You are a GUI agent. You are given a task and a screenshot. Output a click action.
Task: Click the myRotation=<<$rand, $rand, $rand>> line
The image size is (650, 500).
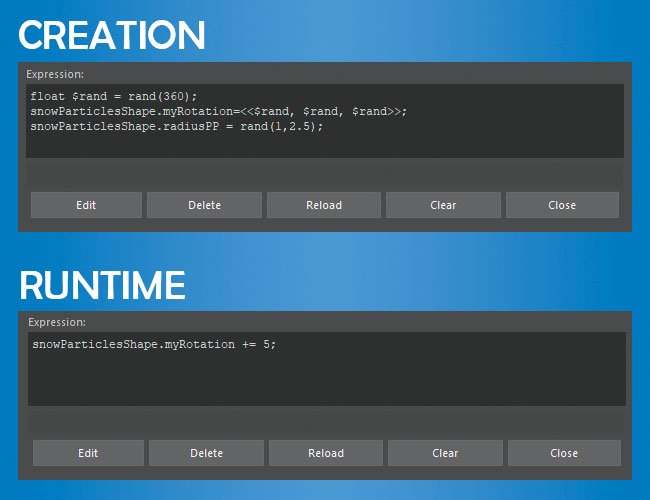tap(218, 112)
